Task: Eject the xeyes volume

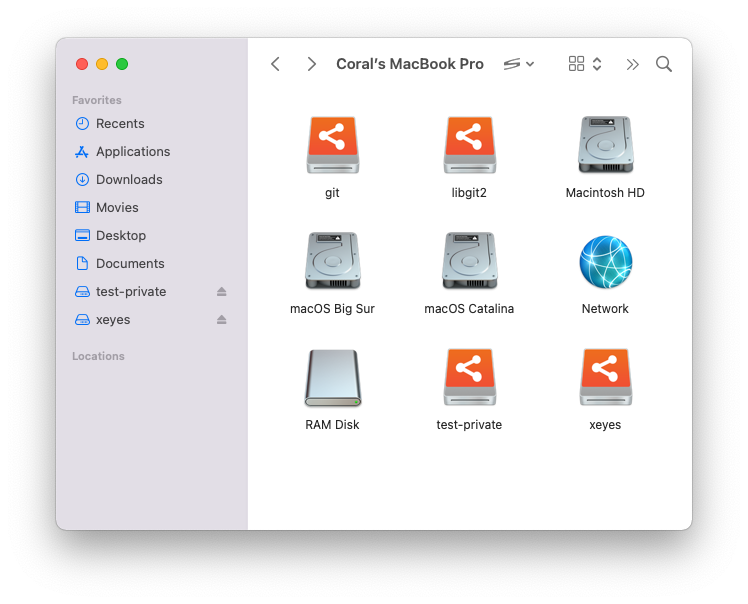Action: [221, 320]
